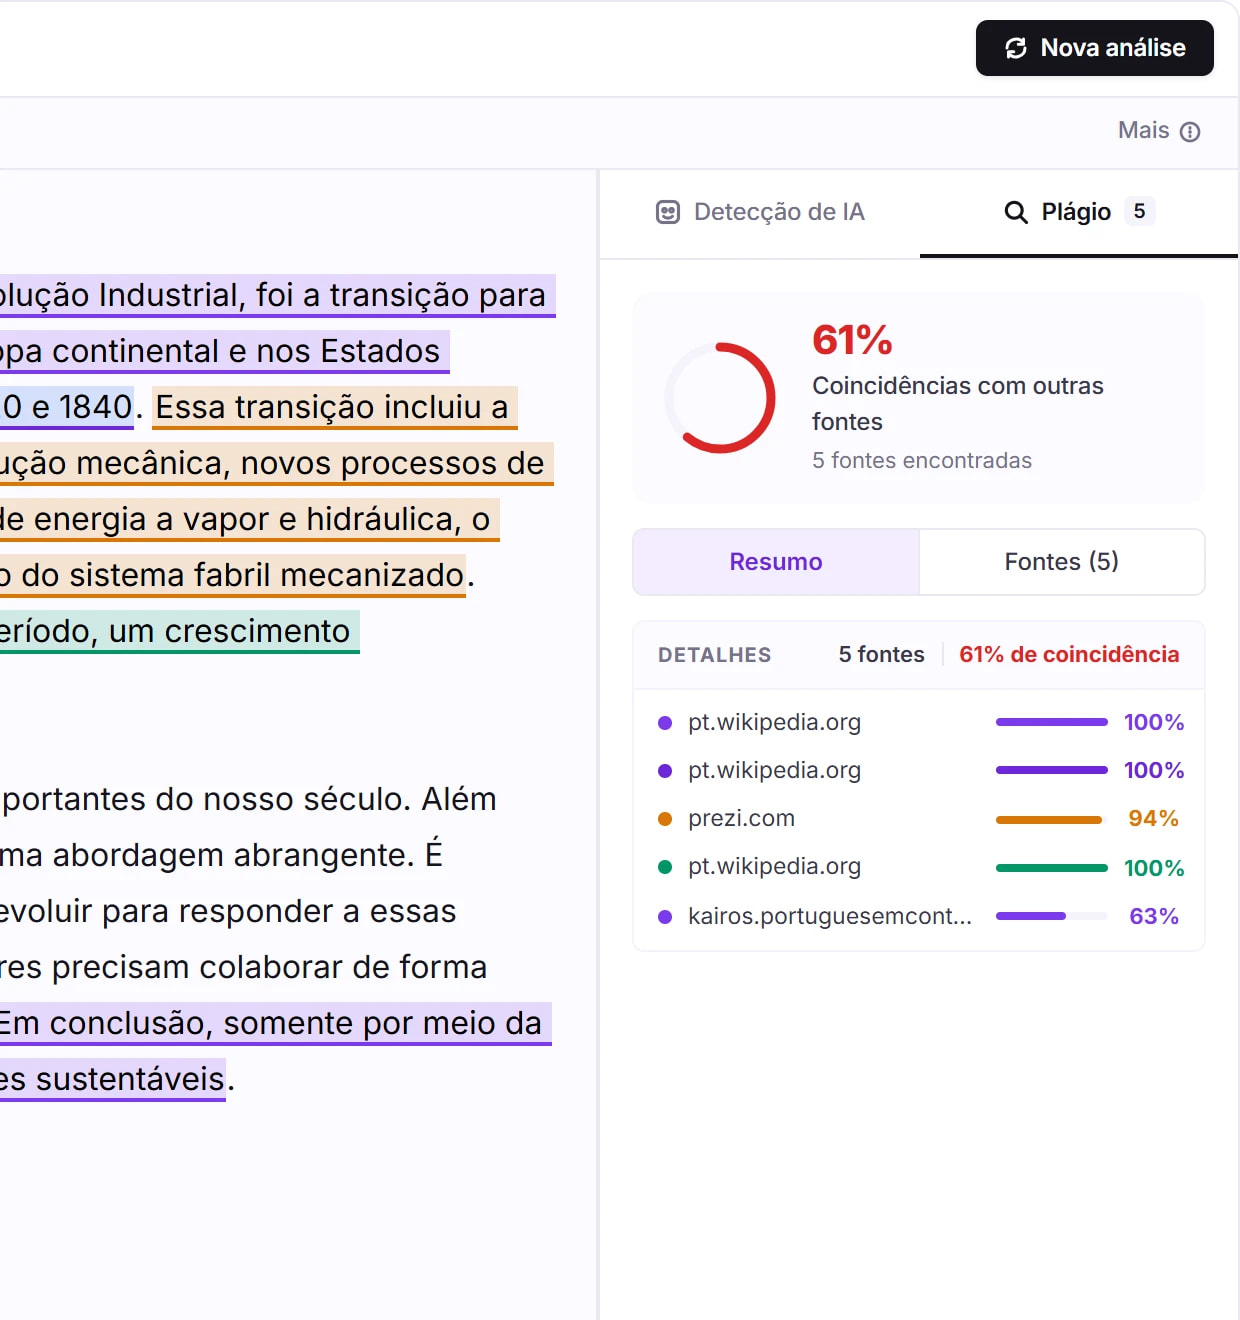The width and height of the screenshot is (1240, 1320).
Task: Select the Plágio tab
Action: click(x=1079, y=212)
